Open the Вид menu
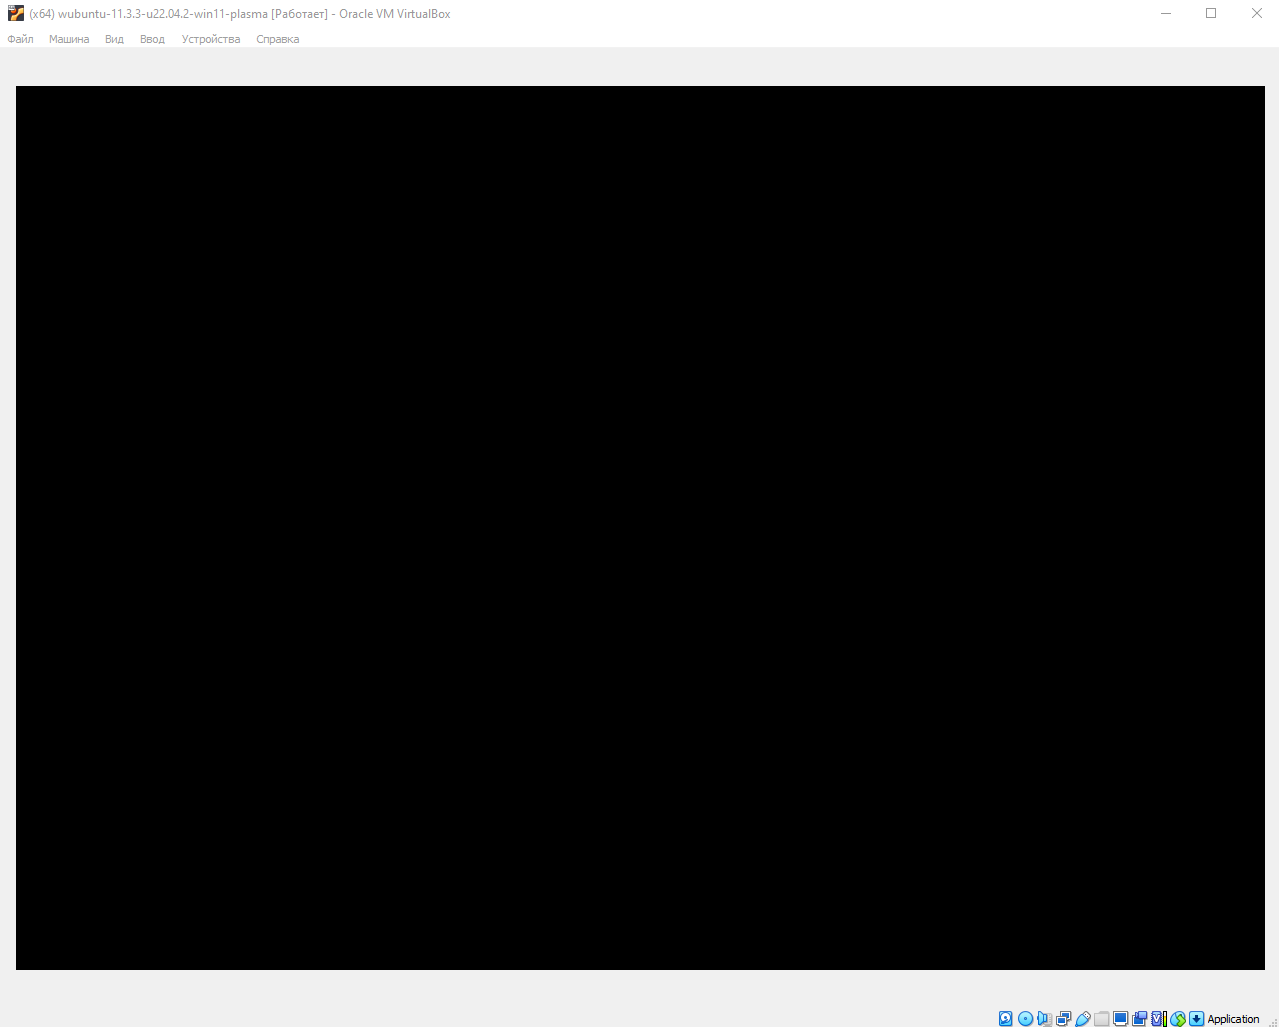Screen dimensions: 1279x1027 pyautogui.click(x=114, y=39)
